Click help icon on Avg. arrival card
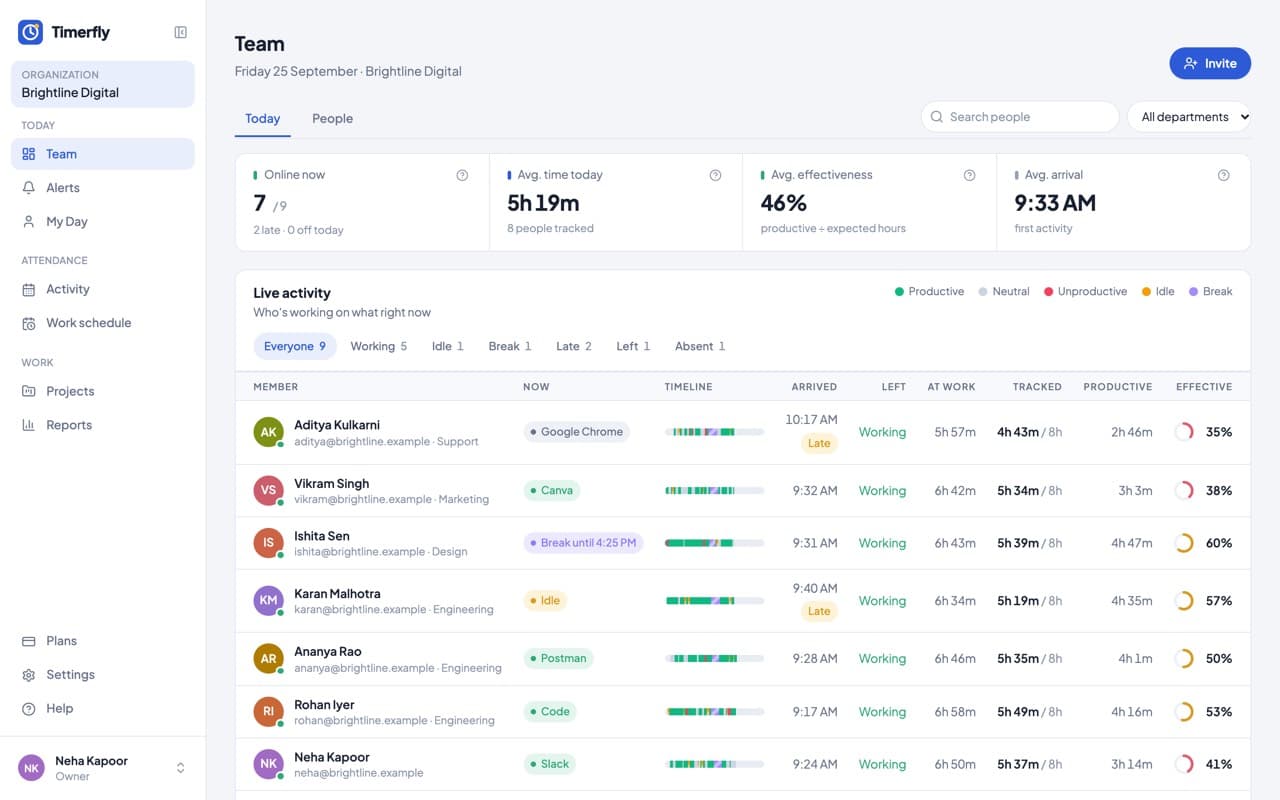The height and width of the screenshot is (800, 1280). pyautogui.click(x=1223, y=175)
